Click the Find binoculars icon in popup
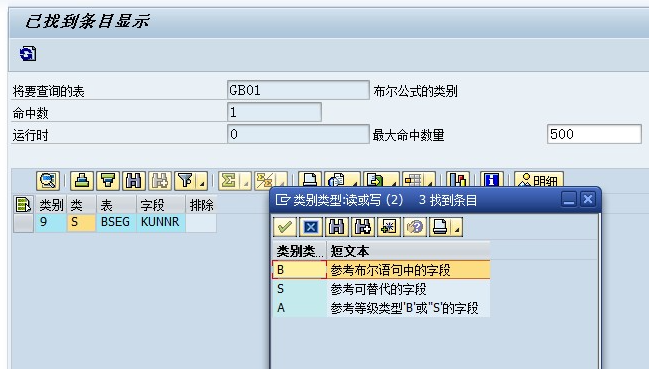 (x=337, y=227)
